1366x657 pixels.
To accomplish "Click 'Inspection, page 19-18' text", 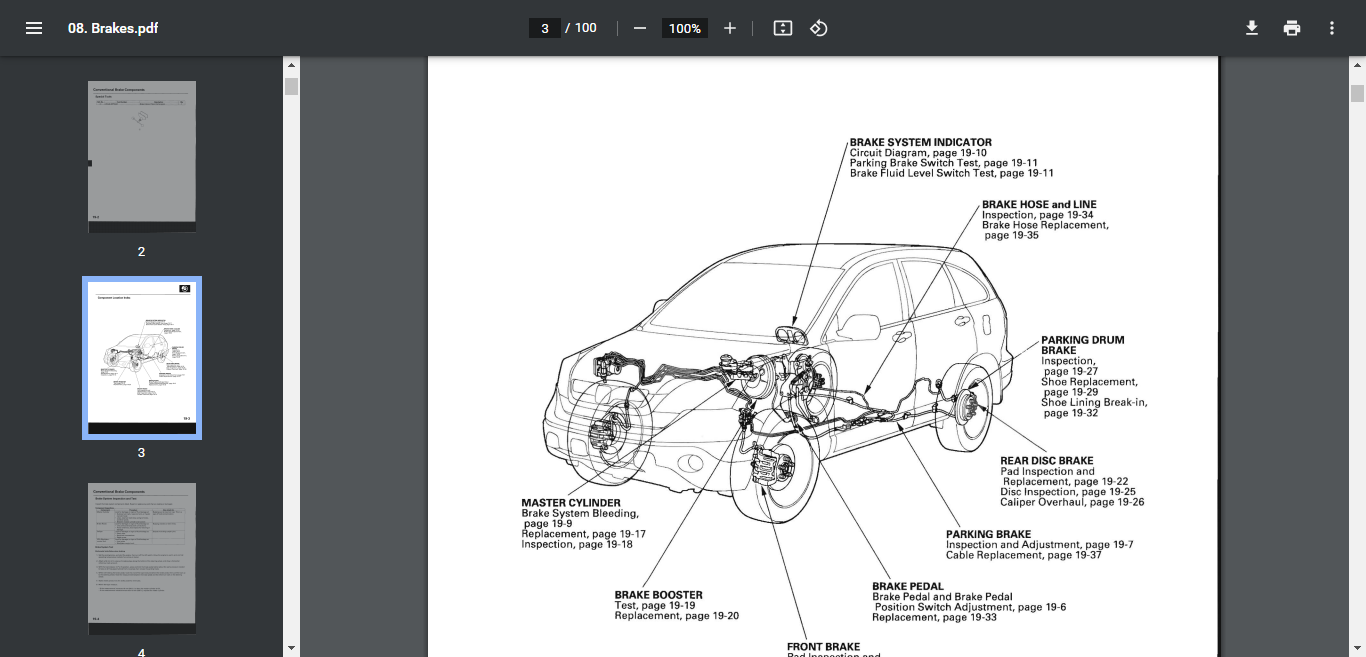I will (577, 544).
